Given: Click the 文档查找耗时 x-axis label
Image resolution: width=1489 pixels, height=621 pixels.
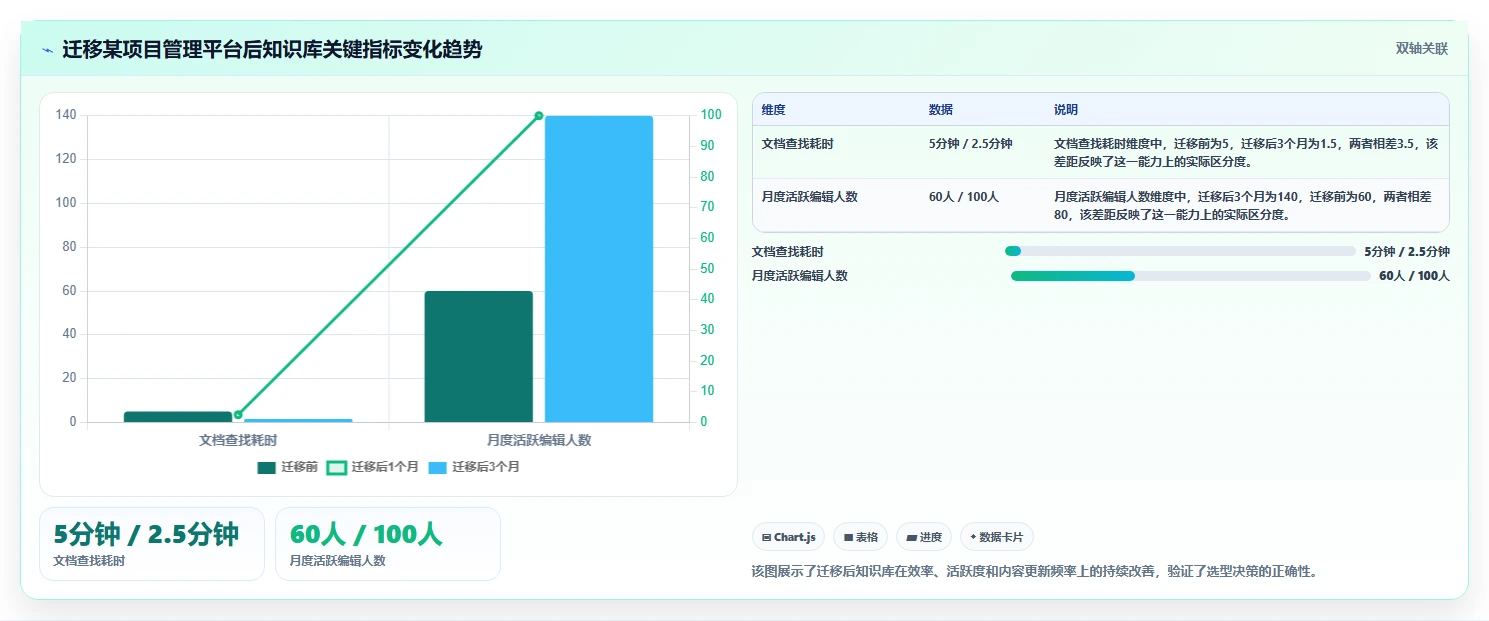Looking at the screenshot, I should (x=238, y=440).
